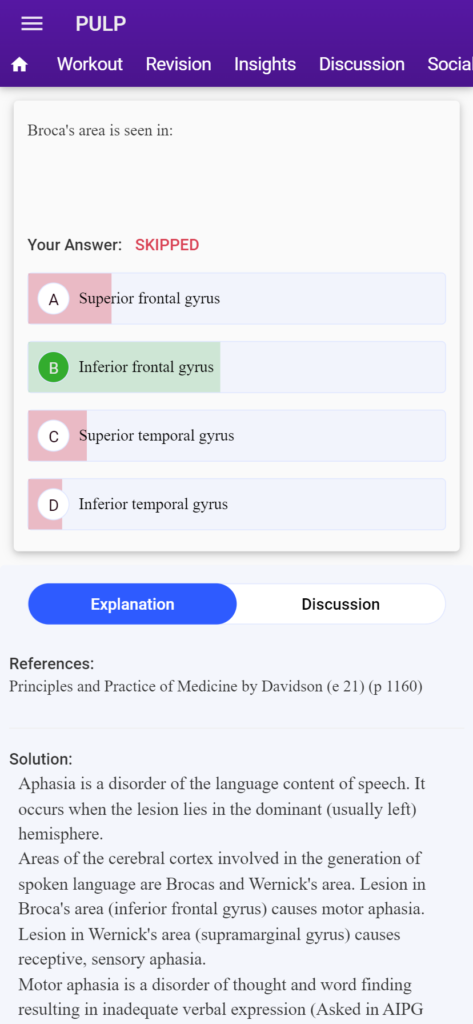The height and width of the screenshot is (1024, 473).
Task: Go to the Discussion nav tab
Action: click(x=361, y=64)
